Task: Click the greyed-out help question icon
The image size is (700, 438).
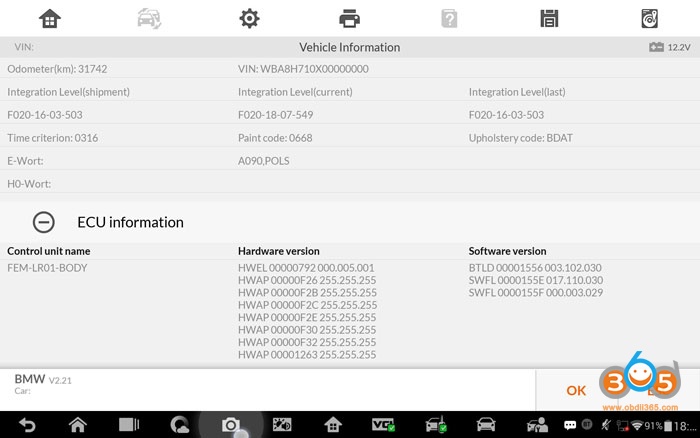Action: pos(449,19)
